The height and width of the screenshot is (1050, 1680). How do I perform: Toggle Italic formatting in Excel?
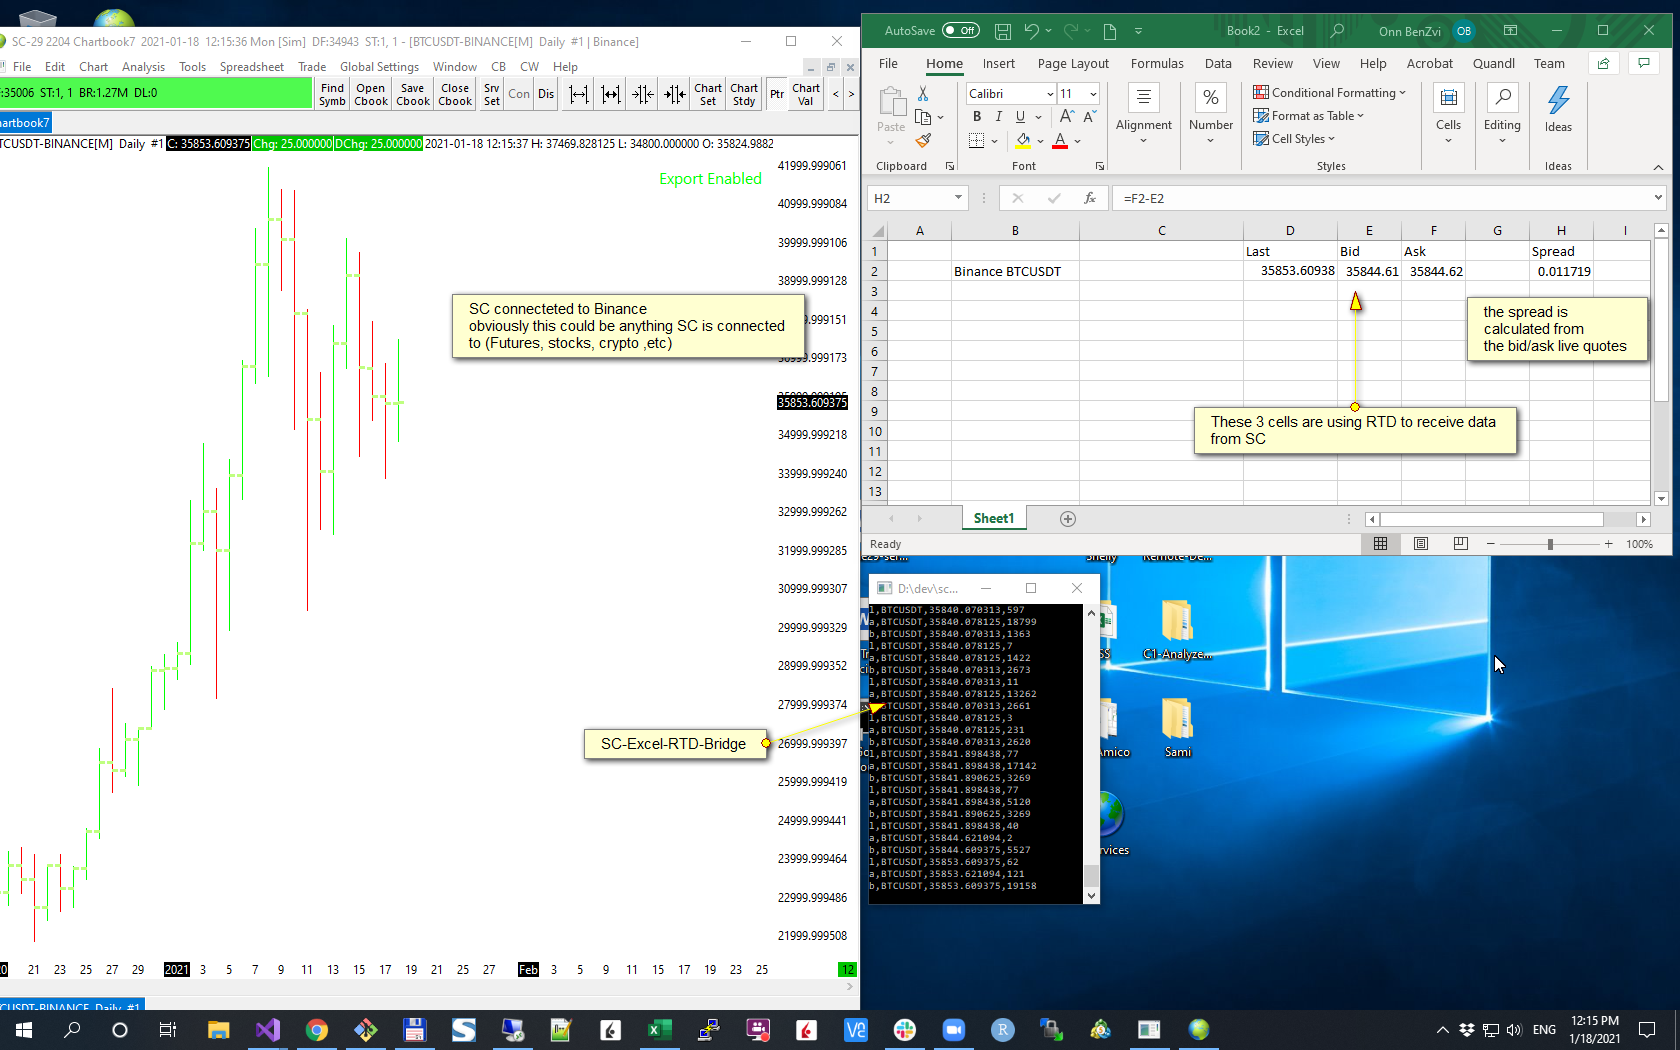[x=998, y=117]
